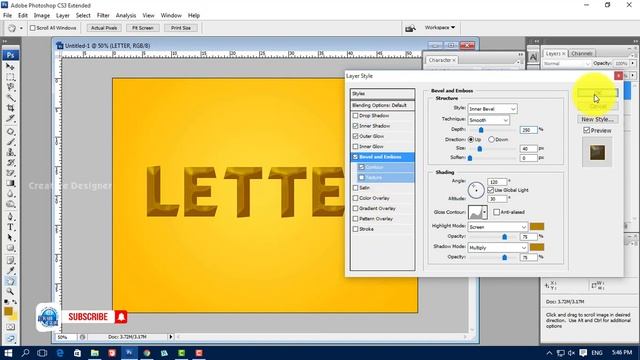
Task: Open the Layer menu
Action: [62, 16]
